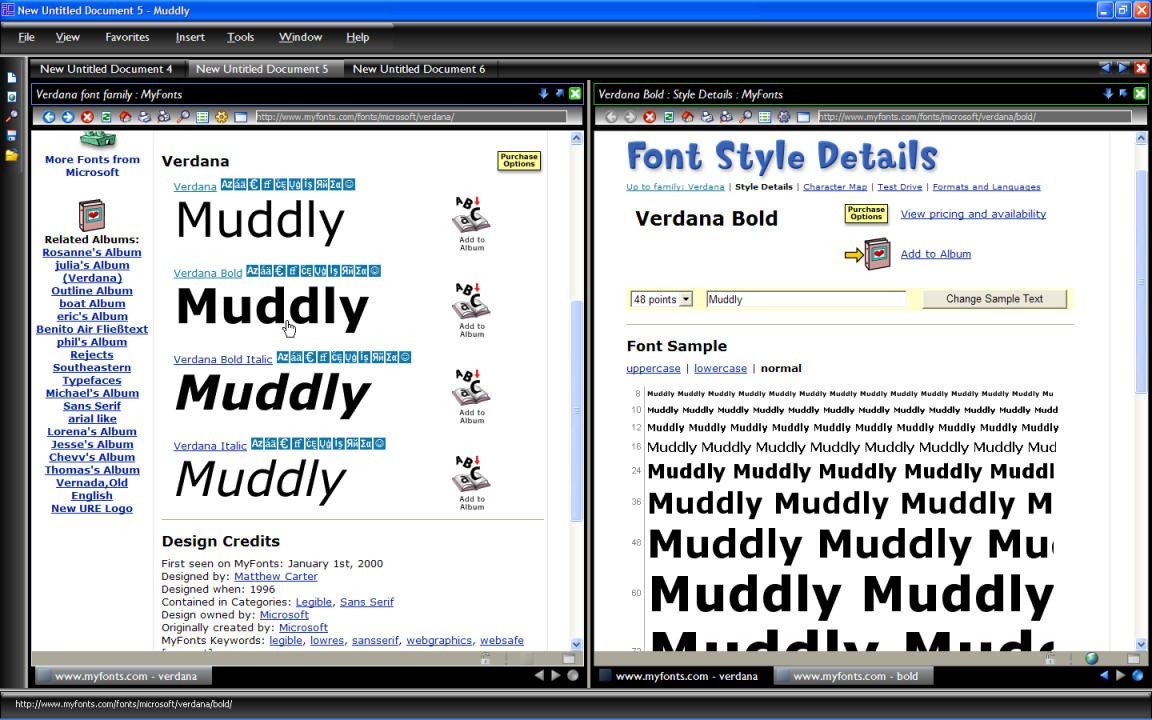
Task: Click the green Refresh icon in the Verdana Bold pane
Action: tap(669, 117)
